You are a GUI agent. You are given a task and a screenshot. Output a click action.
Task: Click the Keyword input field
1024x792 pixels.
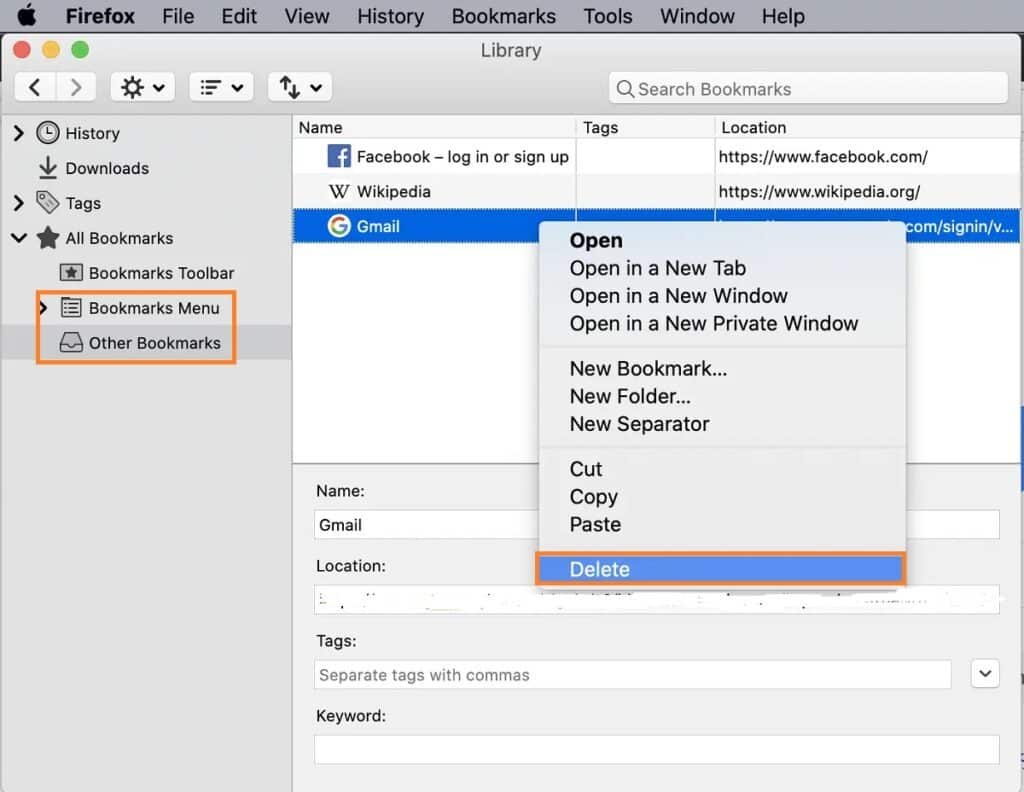pos(656,750)
